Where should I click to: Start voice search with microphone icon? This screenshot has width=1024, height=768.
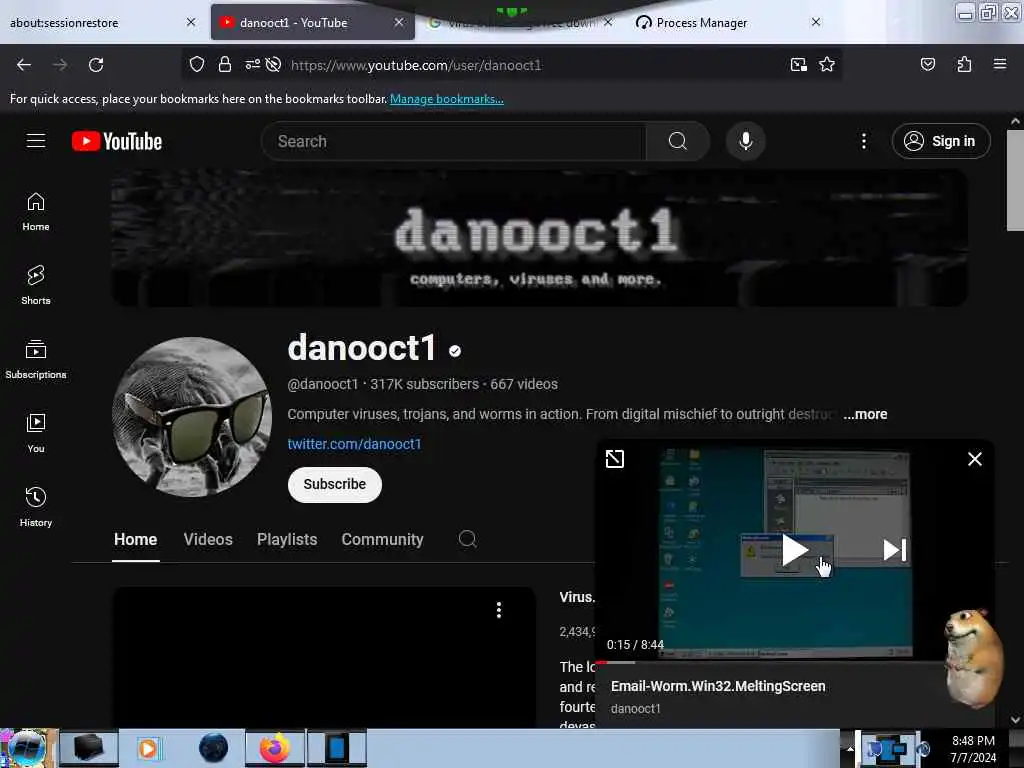coord(745,141)
